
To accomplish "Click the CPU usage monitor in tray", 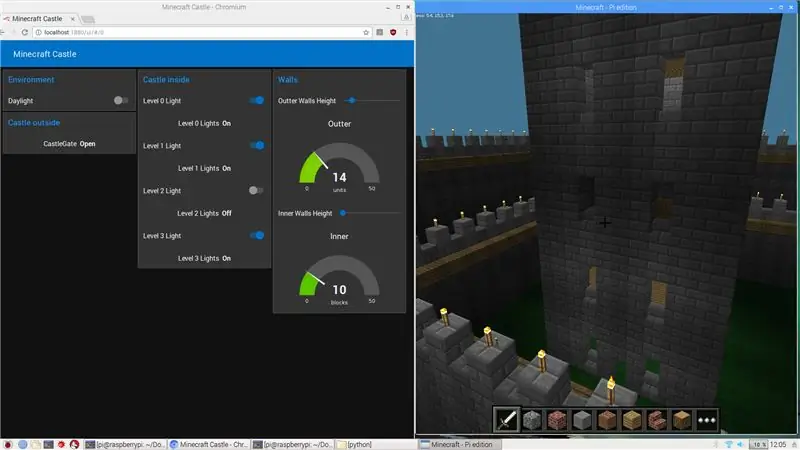I will tap(758, 444).
